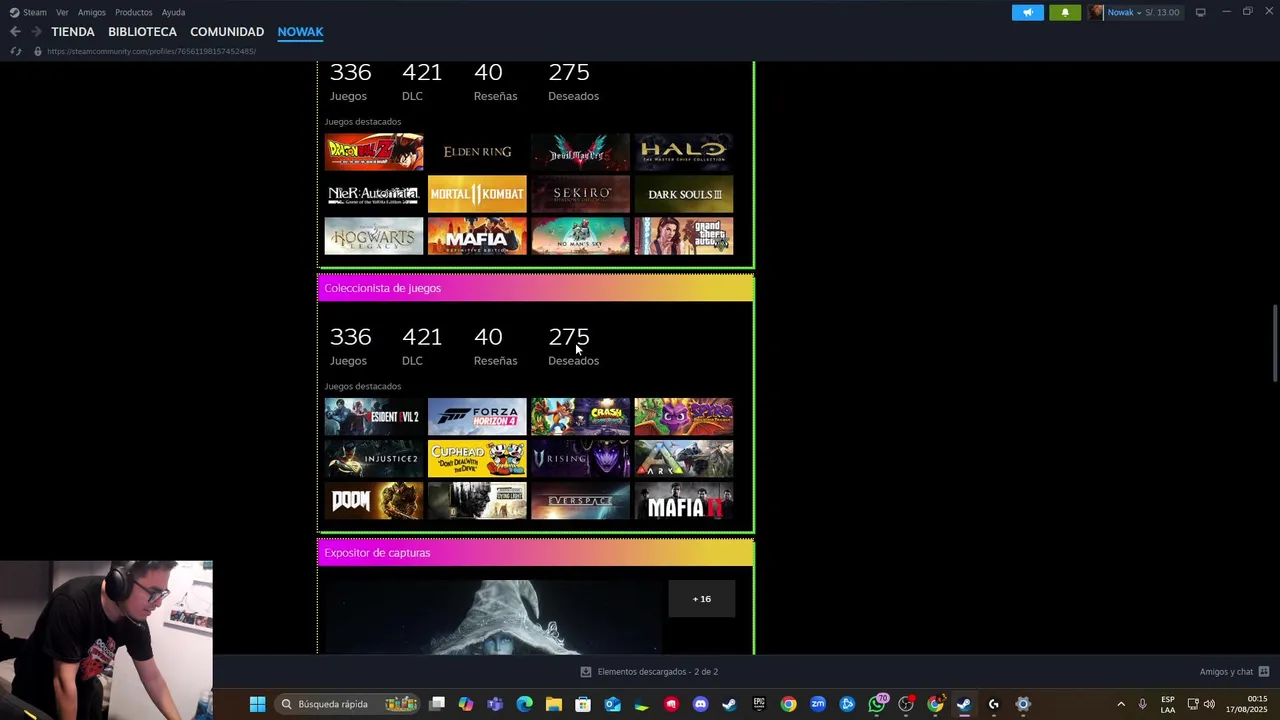This screenshot has height=720, width=1280.
Task: Open the Mafia II thumbnail
Action: click(x=684, y=501)
